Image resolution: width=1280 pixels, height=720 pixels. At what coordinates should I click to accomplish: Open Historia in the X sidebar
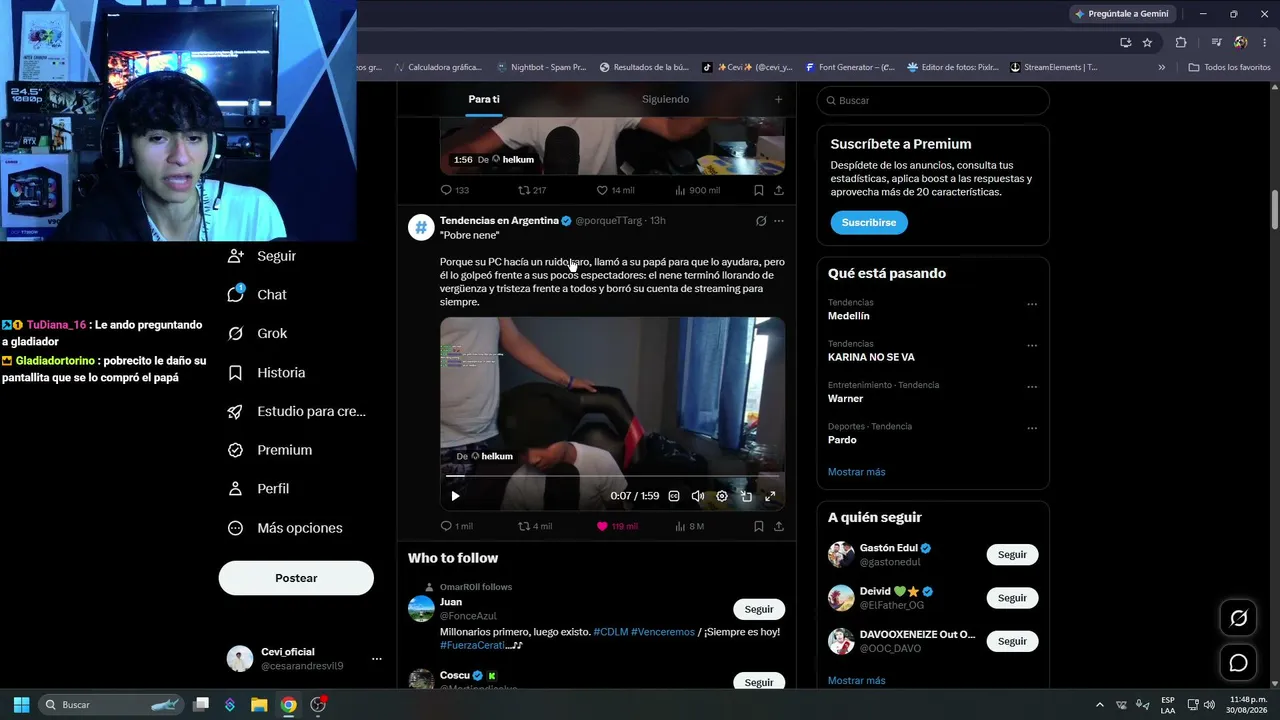tap(267, 373)
